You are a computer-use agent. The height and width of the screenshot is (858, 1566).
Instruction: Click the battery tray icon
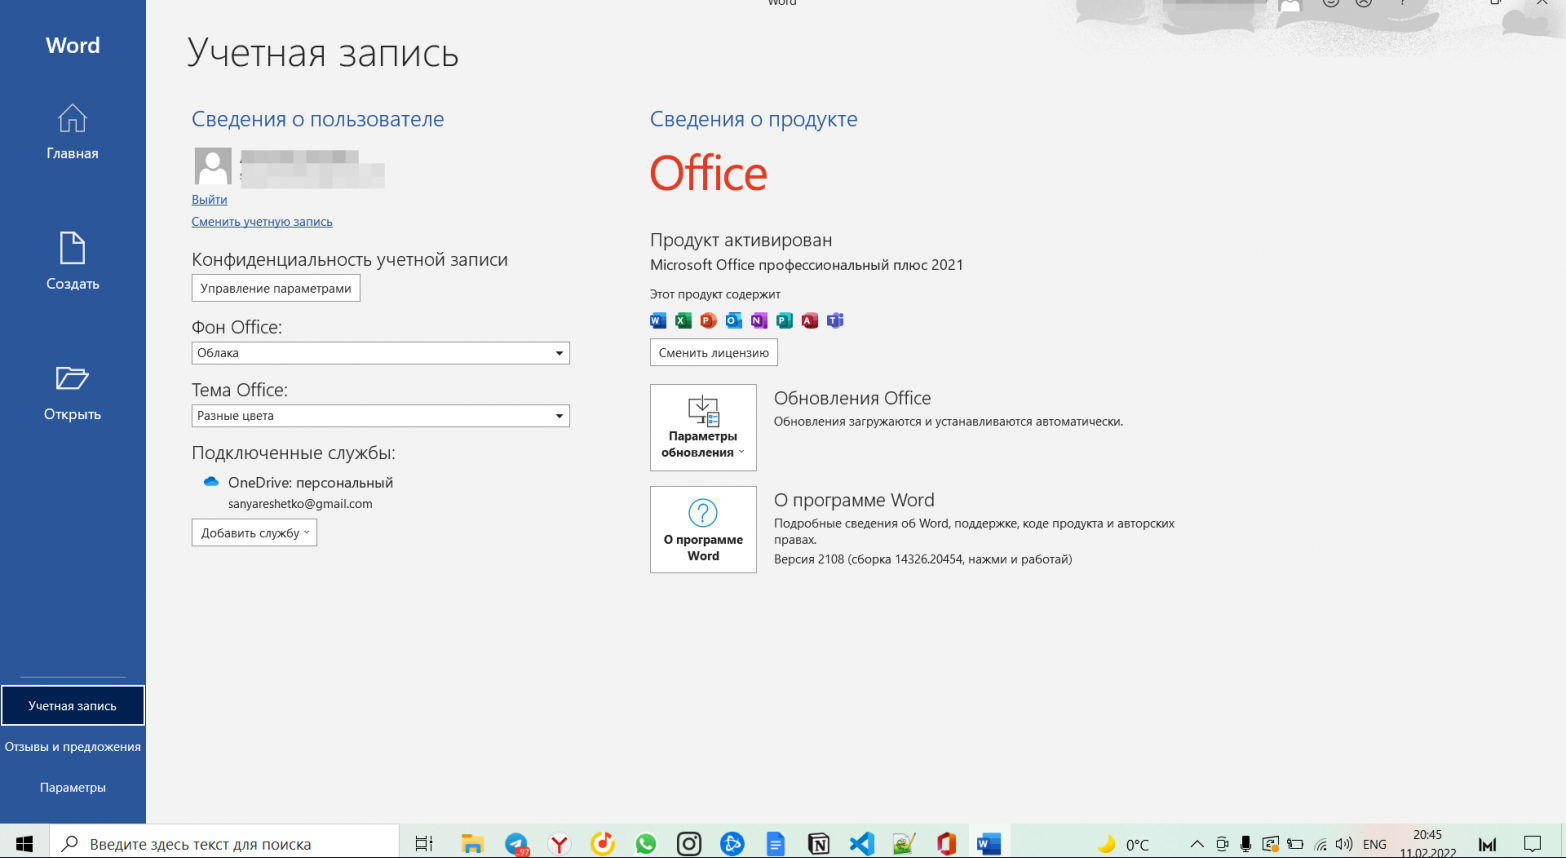(1295, 844)
